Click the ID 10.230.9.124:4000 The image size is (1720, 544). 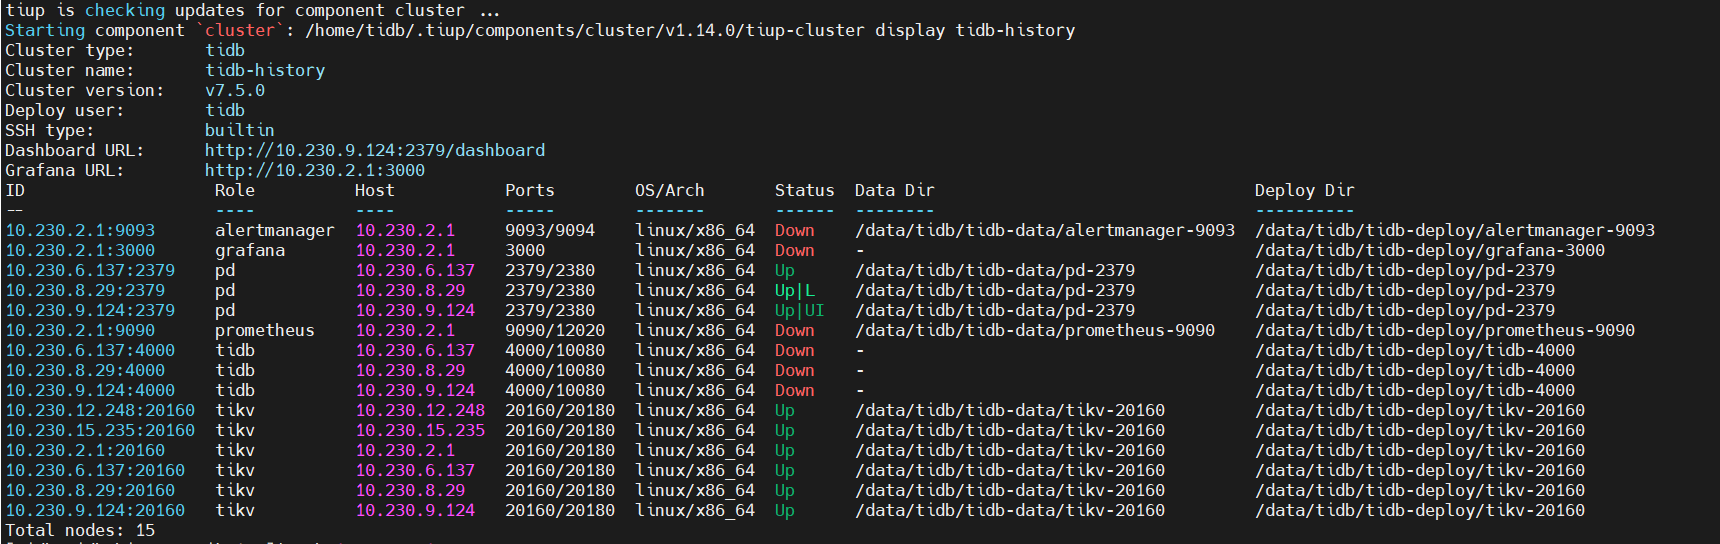click(90, 390)
